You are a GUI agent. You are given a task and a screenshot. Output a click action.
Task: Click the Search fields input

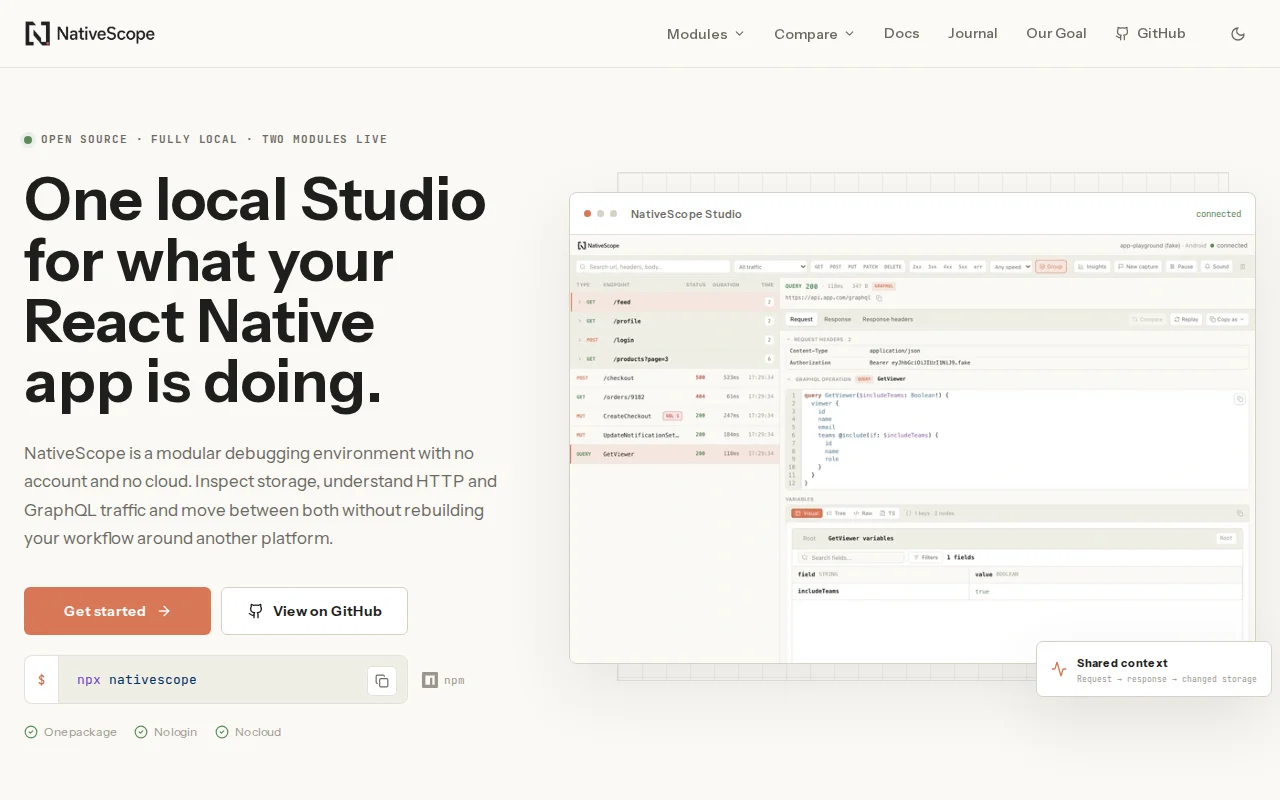coord(851,557)
